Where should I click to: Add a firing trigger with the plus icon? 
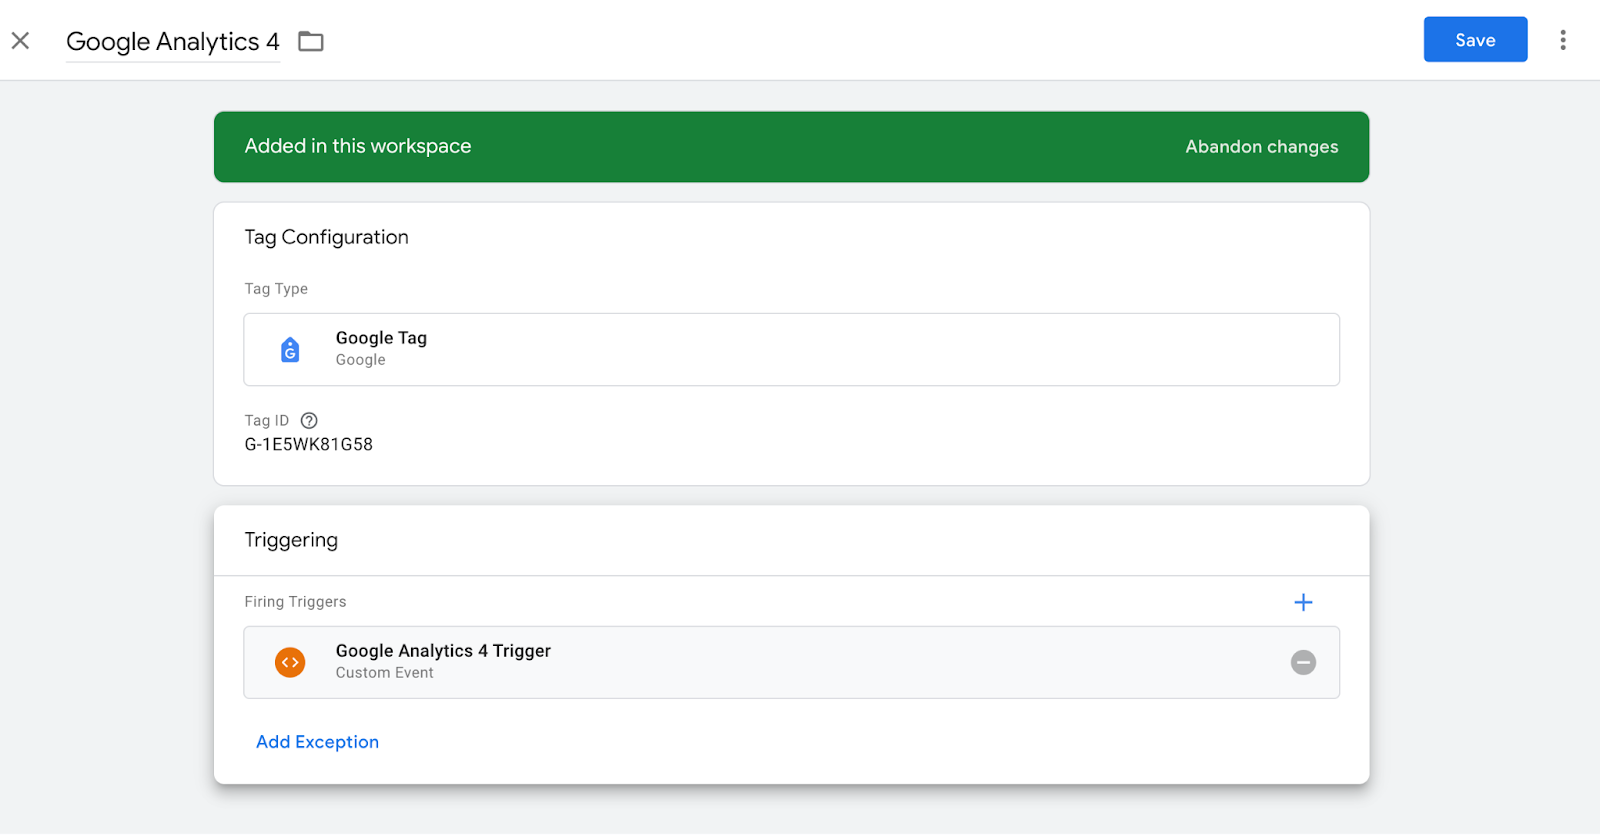point(1303,602)
